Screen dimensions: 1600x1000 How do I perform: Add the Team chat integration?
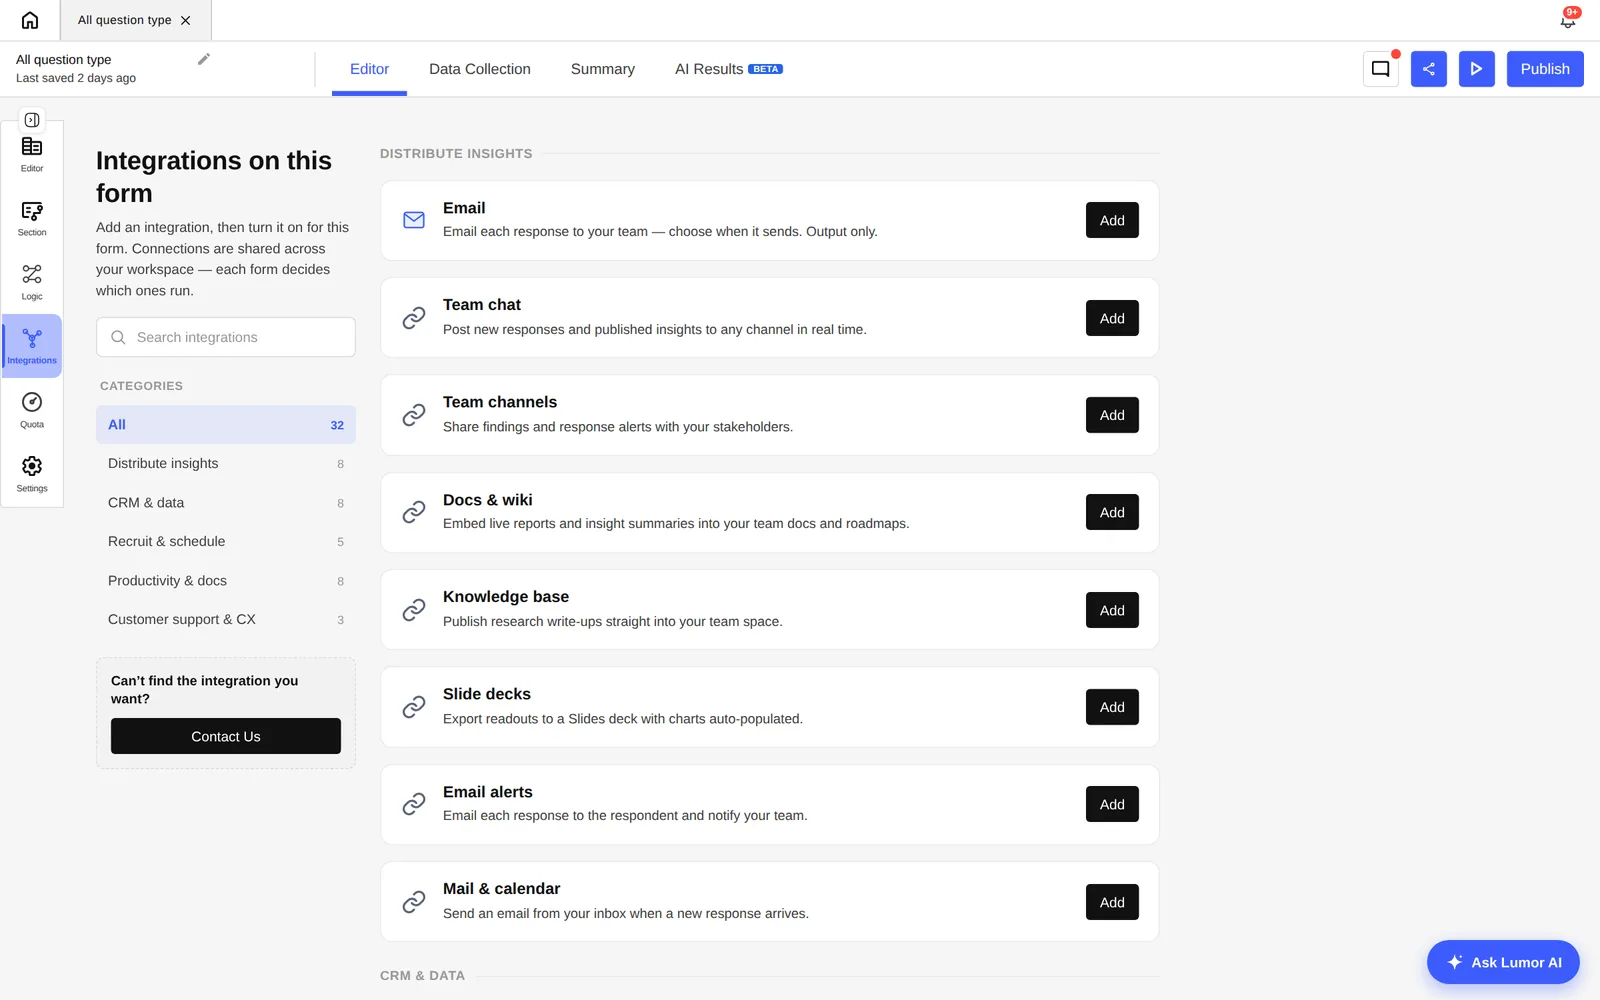pyautogui.click(x=1112, y=318)
